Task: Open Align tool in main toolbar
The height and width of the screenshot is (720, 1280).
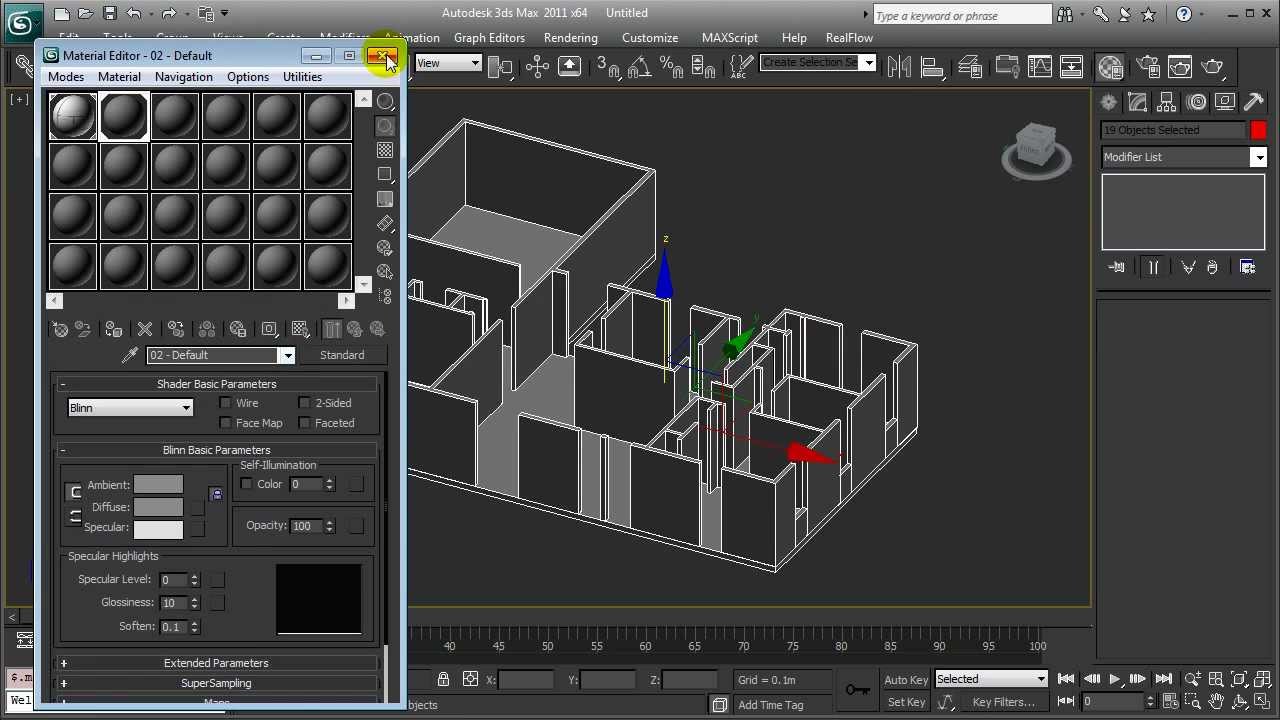Action: click(932, 67)
